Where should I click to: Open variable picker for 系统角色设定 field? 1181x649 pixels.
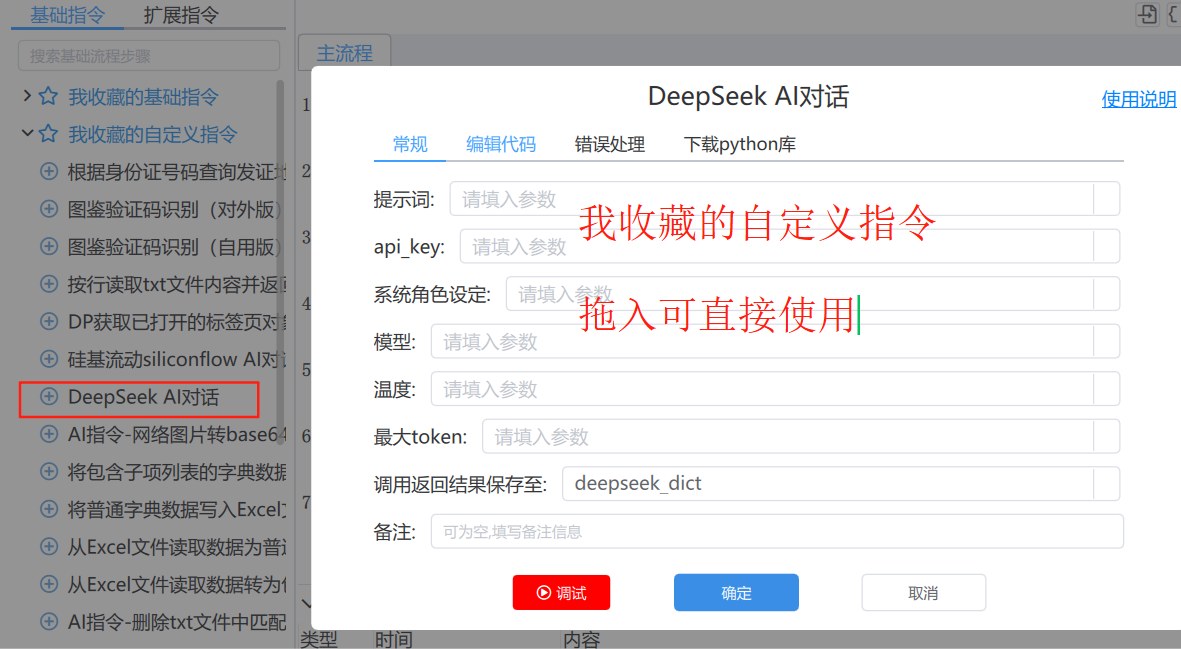tap(1106, 294)
